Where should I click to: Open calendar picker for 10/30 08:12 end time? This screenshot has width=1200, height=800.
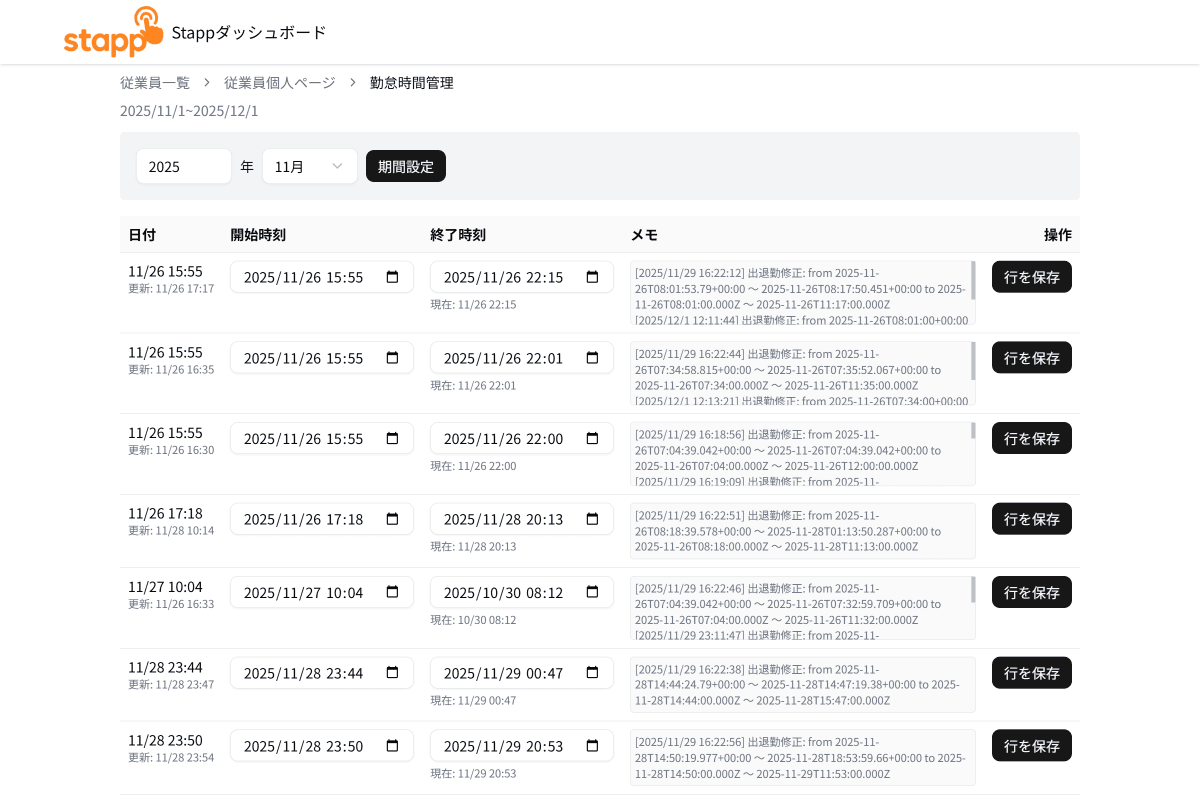click(592, 592)
